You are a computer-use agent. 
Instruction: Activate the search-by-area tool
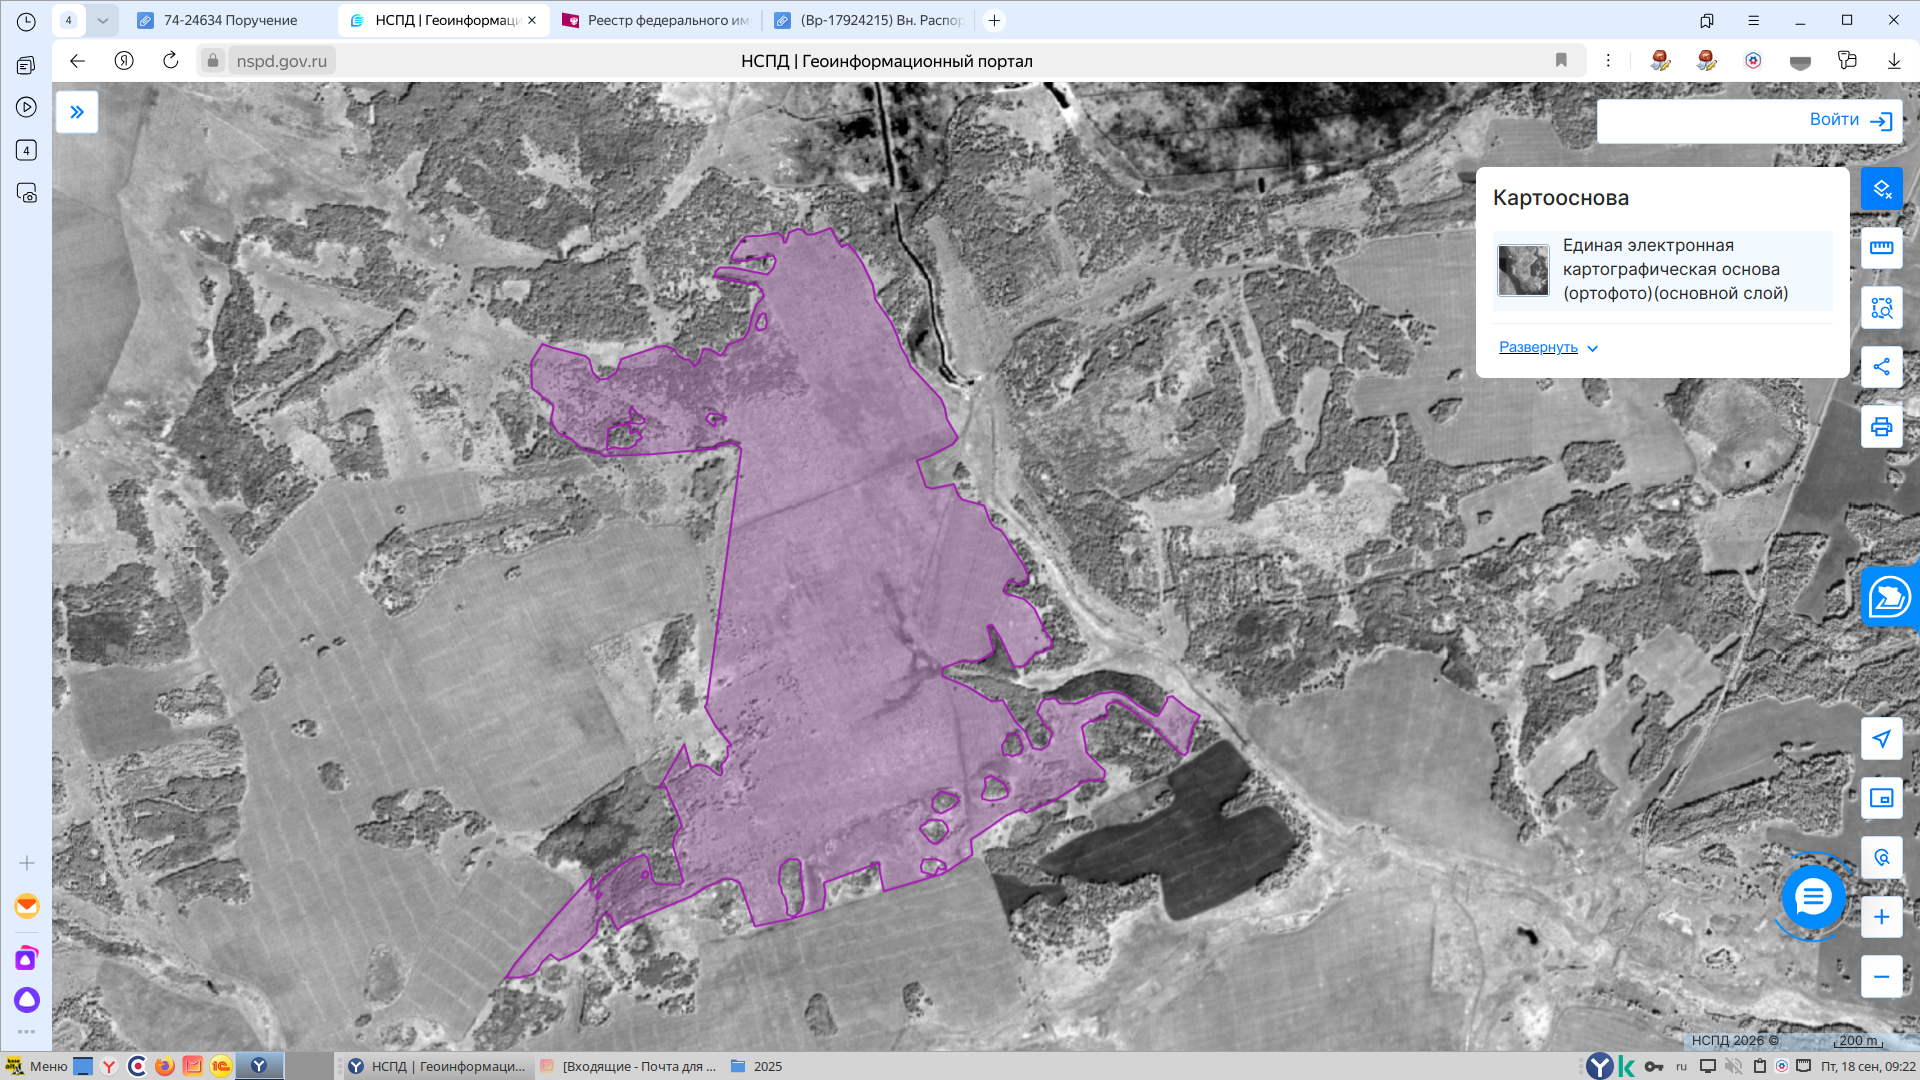tap(1881, 308)
